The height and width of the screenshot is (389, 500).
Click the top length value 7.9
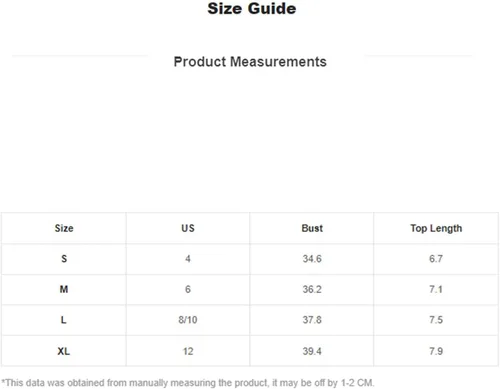436,351
